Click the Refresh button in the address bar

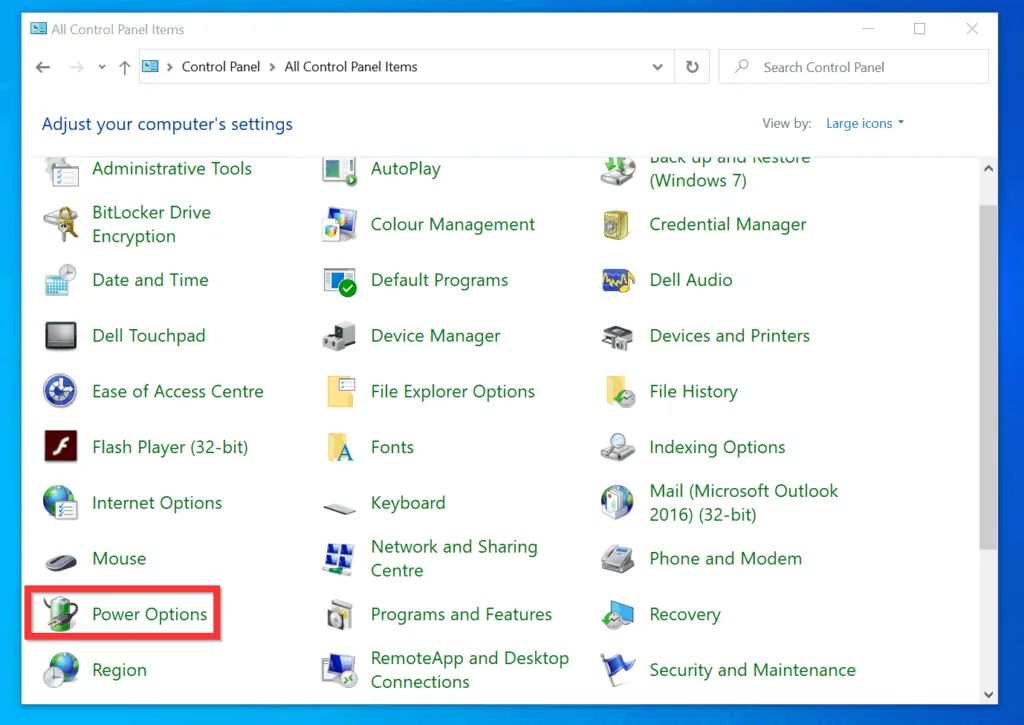pyautogui.click(x=692, y=66)
